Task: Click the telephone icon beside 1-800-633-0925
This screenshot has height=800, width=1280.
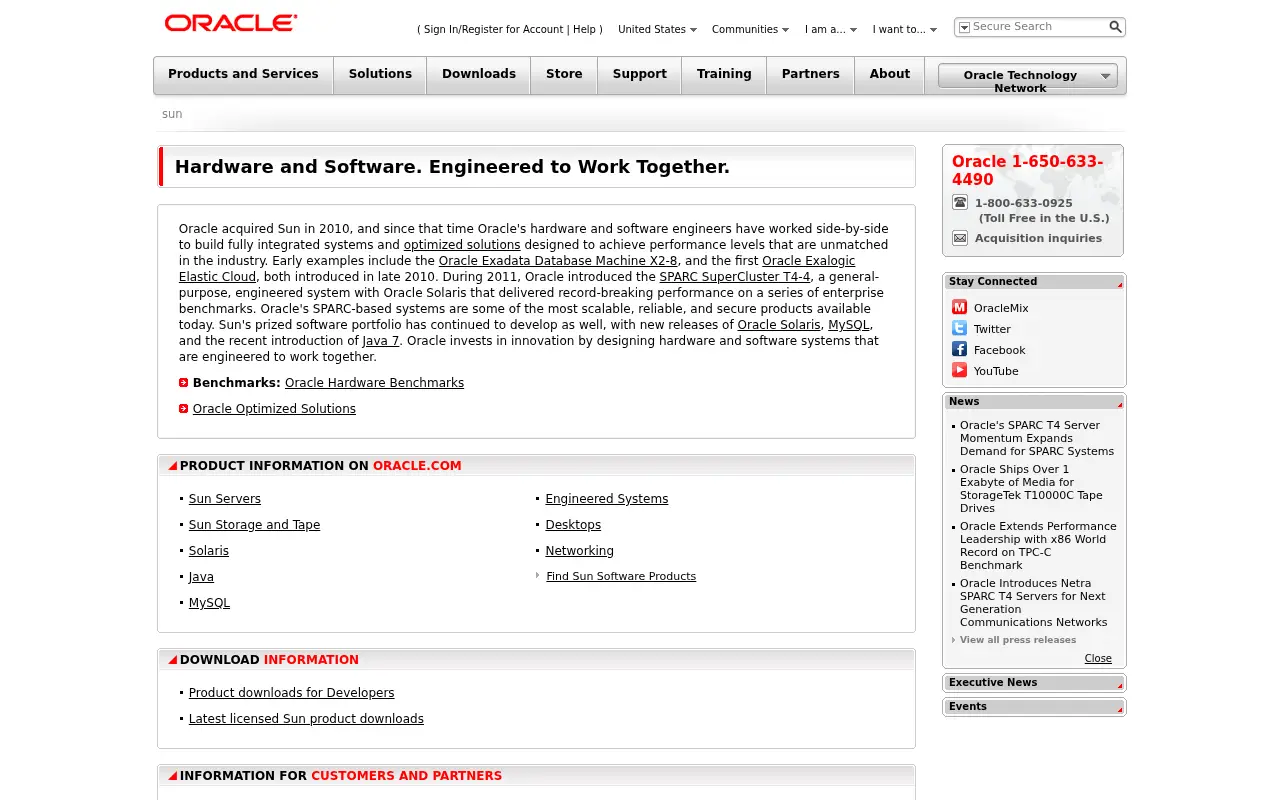Action: click(x=960, y=202)
